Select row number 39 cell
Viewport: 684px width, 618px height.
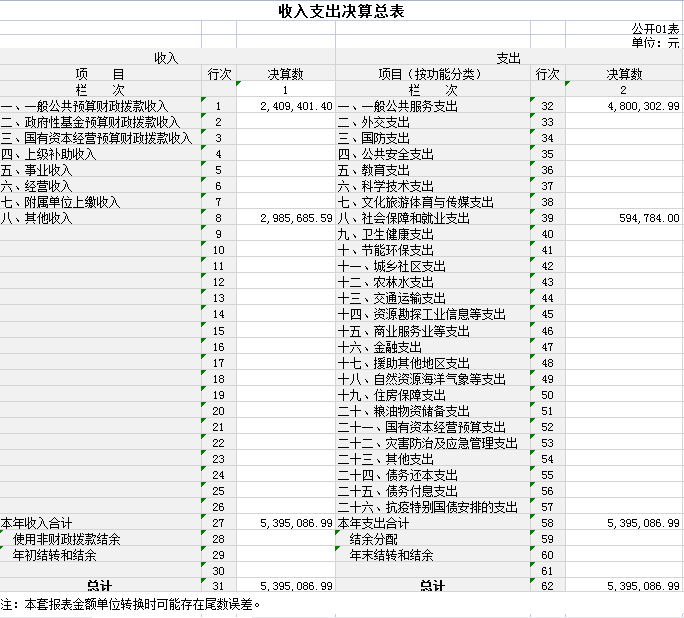click(x=547, y=218)
